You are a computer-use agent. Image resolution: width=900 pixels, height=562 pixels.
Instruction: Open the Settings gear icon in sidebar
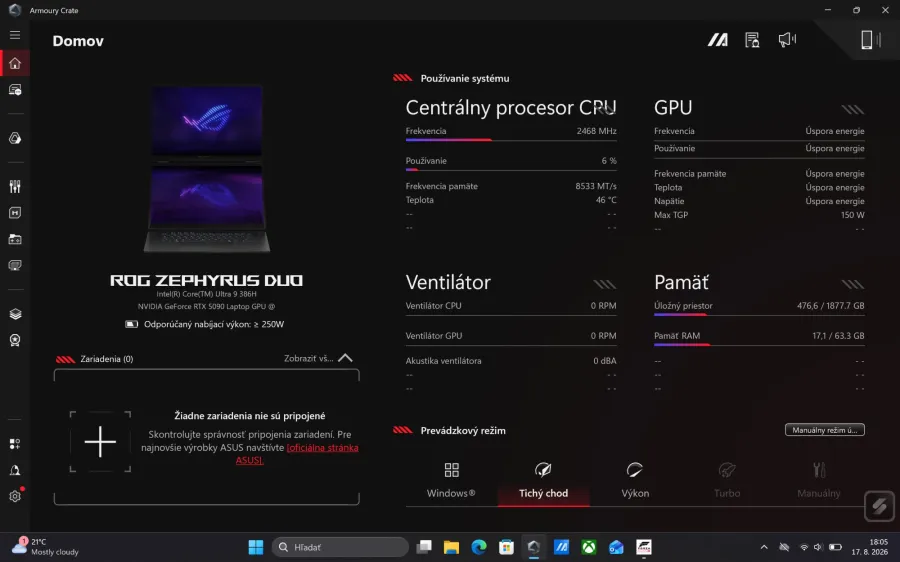15,496
